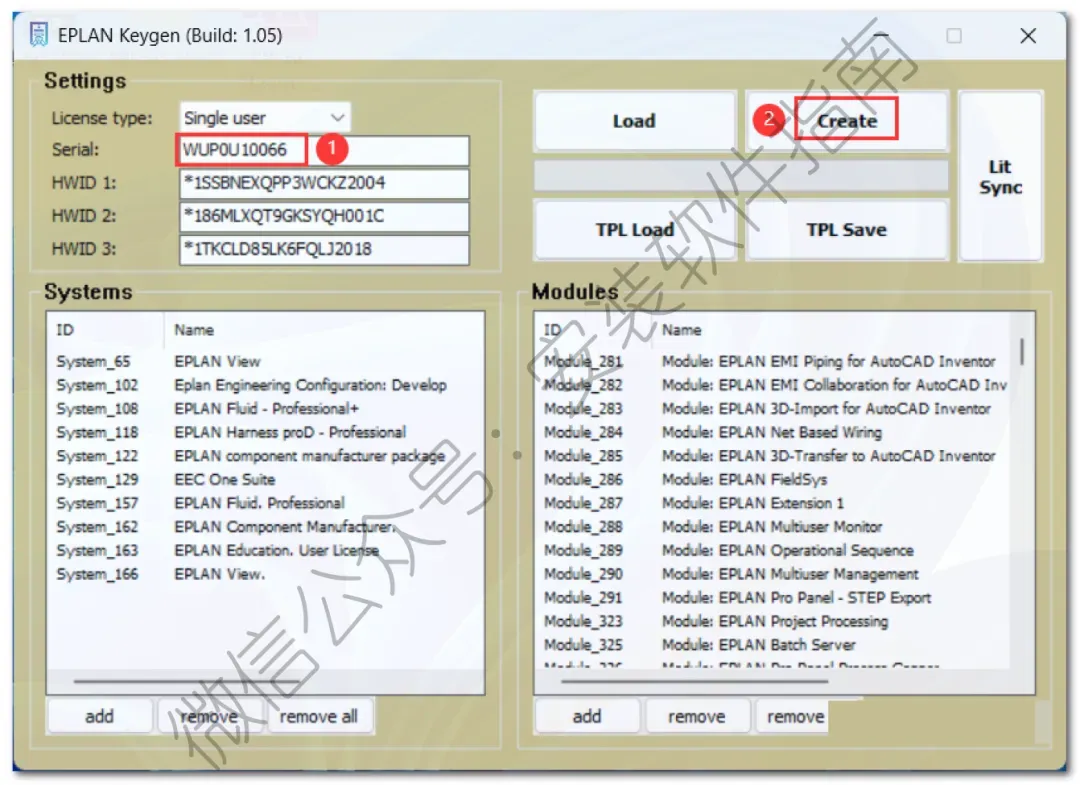Screen dimensions: 1080x785
Task: Select System_102 Eplan Engineering Configuration row
Action: coord(265,385)
